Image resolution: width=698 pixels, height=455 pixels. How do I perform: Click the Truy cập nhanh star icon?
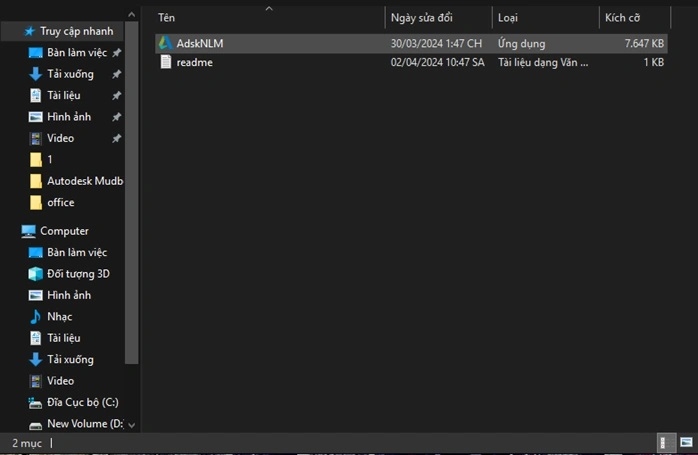29,31
